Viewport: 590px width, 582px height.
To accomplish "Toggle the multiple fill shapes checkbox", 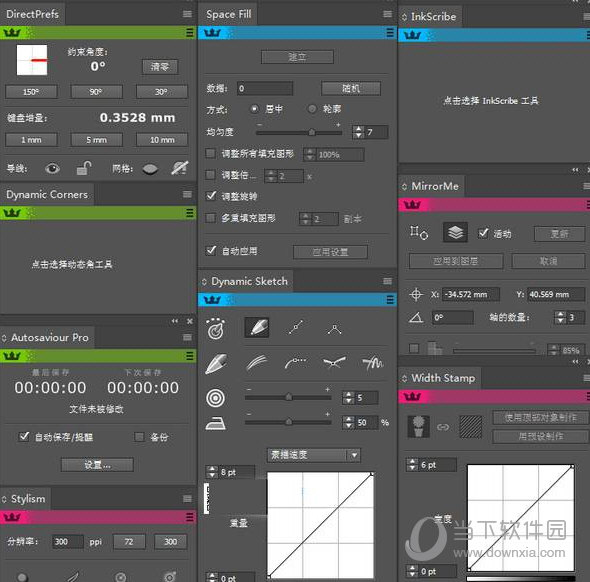I will (x=210, y=218).
